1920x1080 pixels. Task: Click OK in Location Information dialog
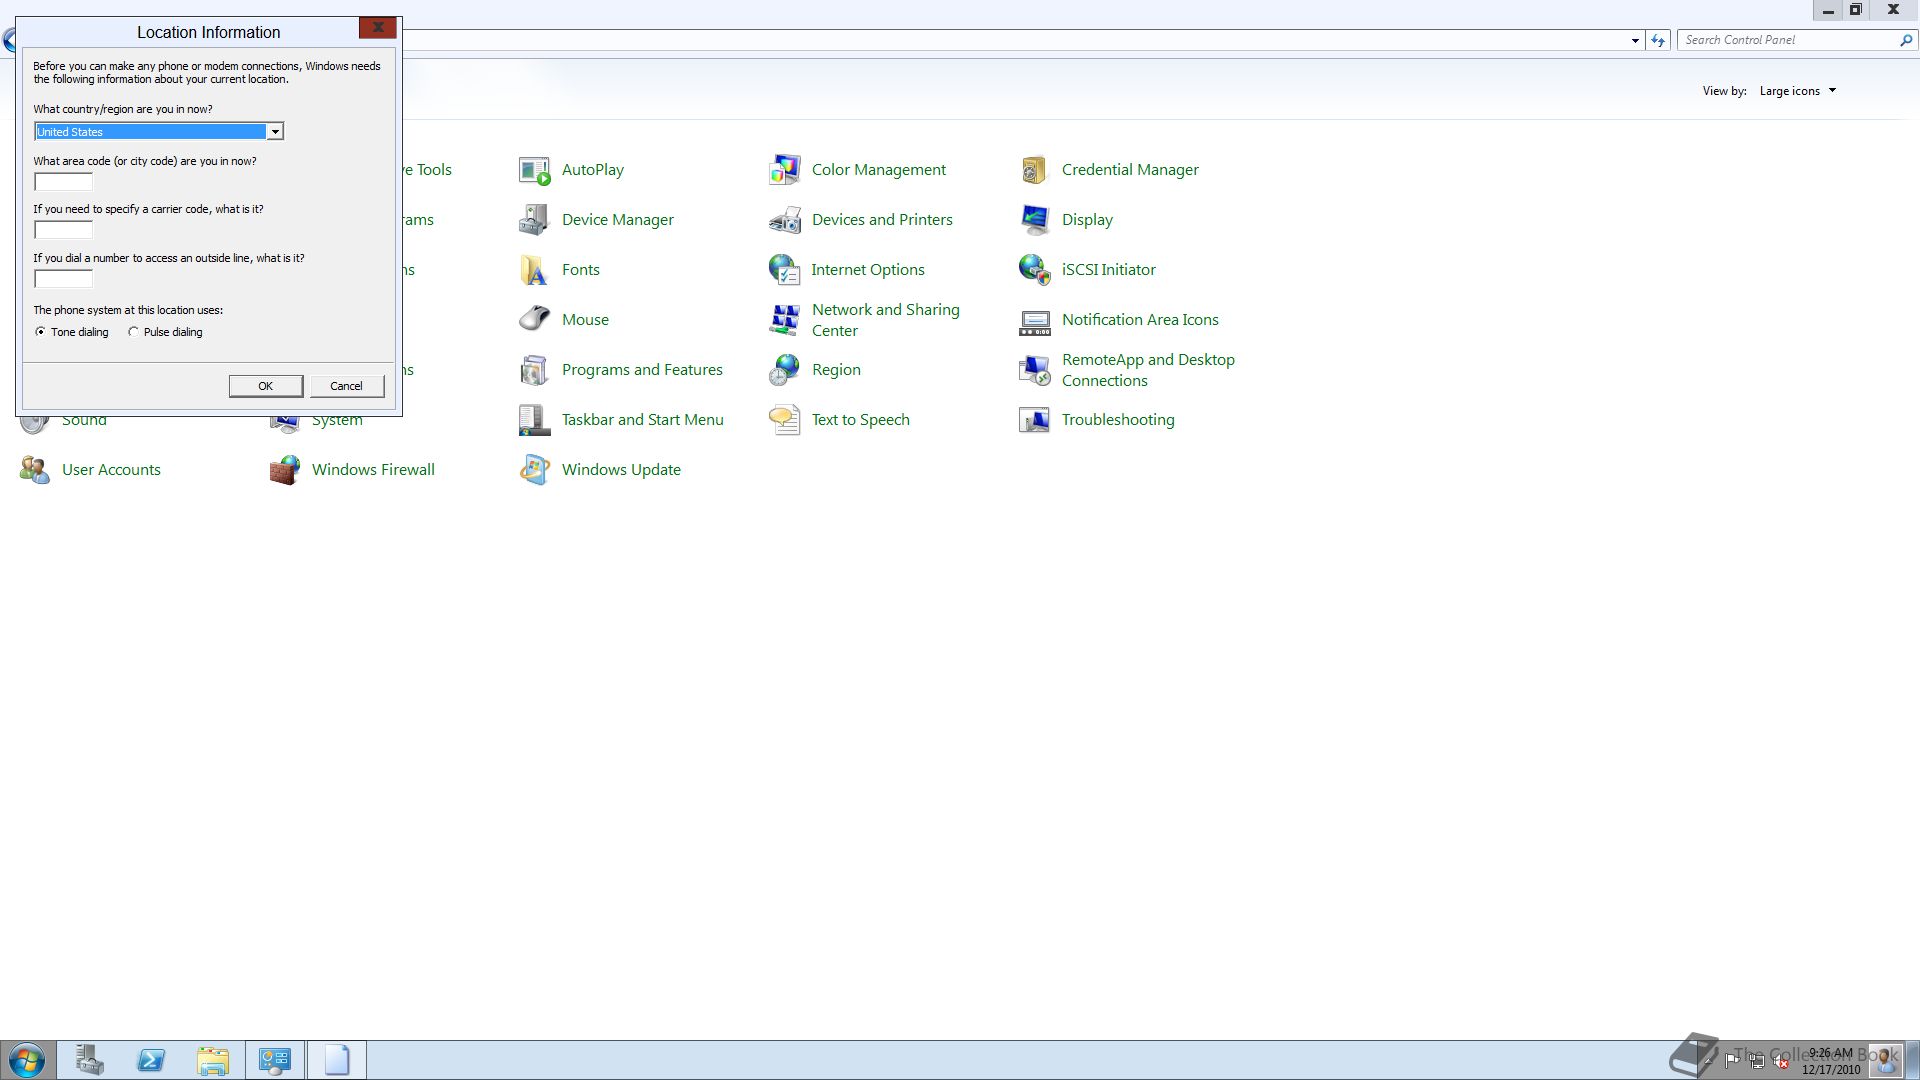coord(266,386)
